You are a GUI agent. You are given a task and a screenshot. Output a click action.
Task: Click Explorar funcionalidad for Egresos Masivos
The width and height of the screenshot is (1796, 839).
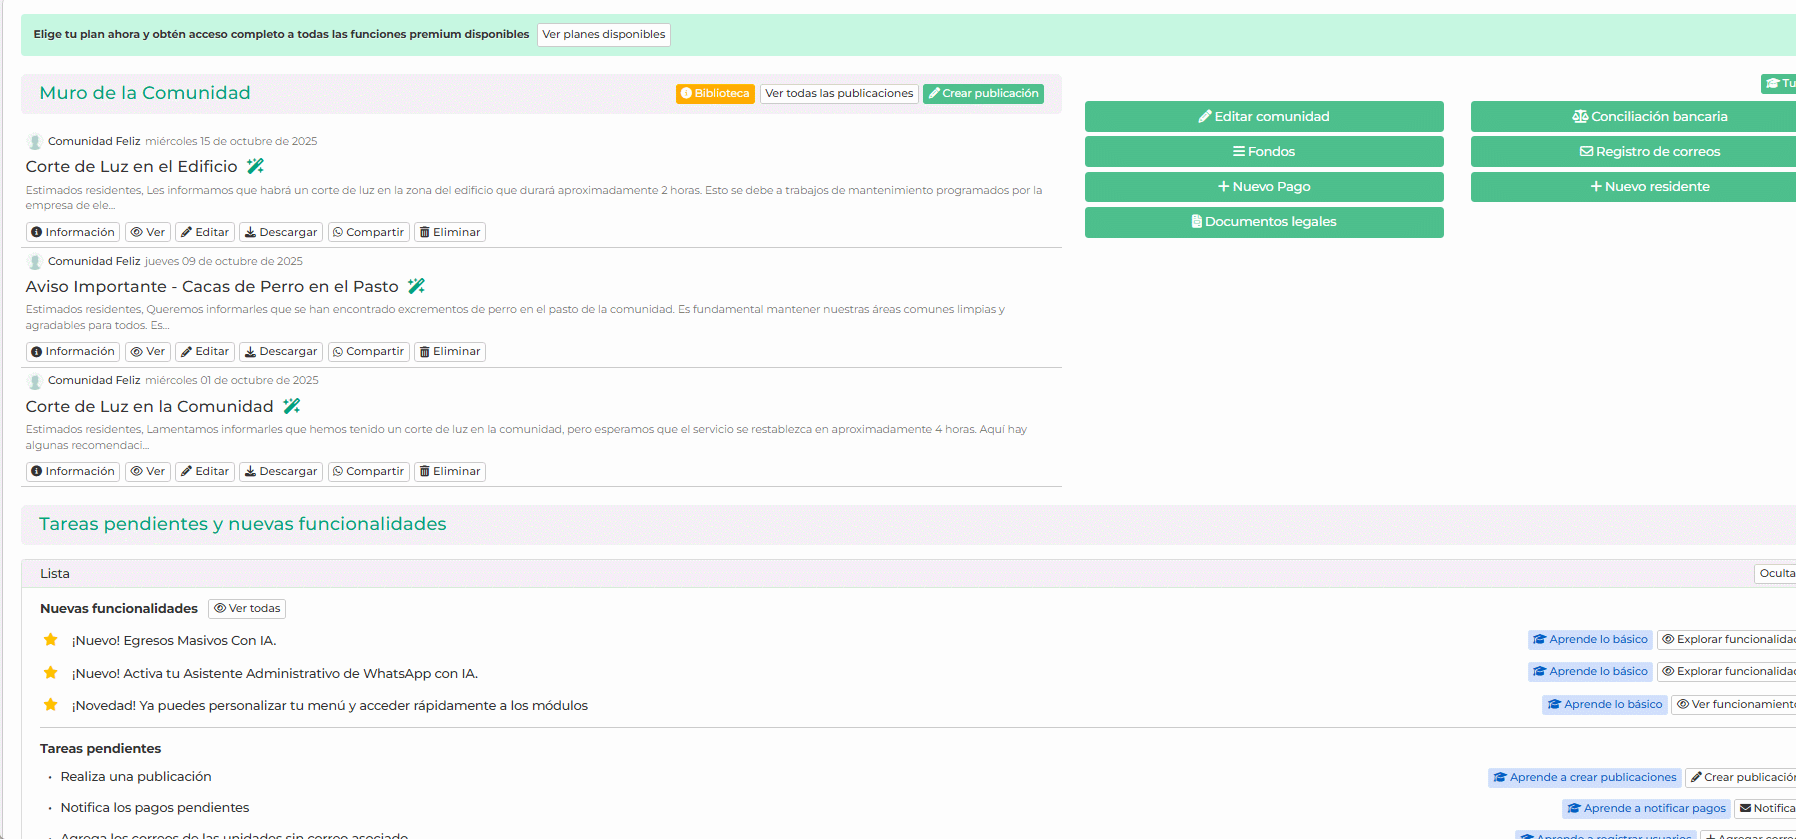1727,639
